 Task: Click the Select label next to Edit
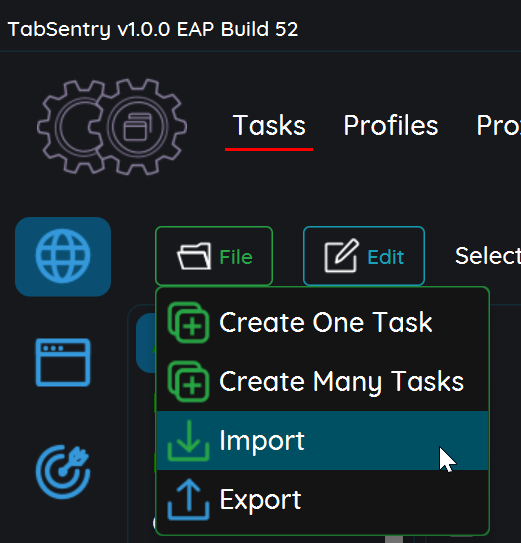[x=488, y=256]
